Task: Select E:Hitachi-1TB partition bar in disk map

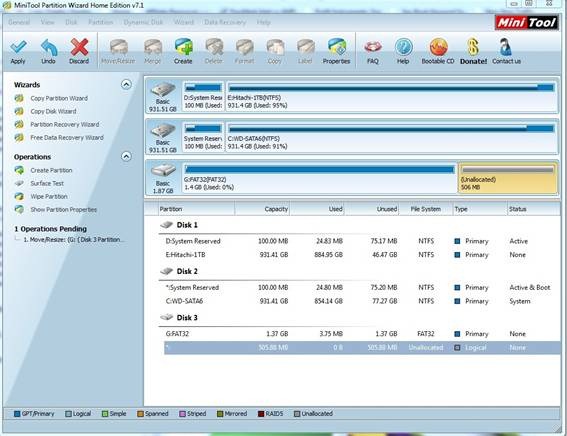Action: click(391, 96)
